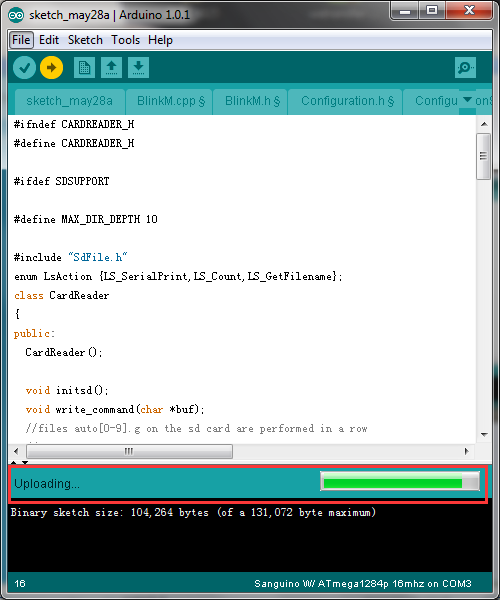Click the Verify checkmark button

pos(24,68)
